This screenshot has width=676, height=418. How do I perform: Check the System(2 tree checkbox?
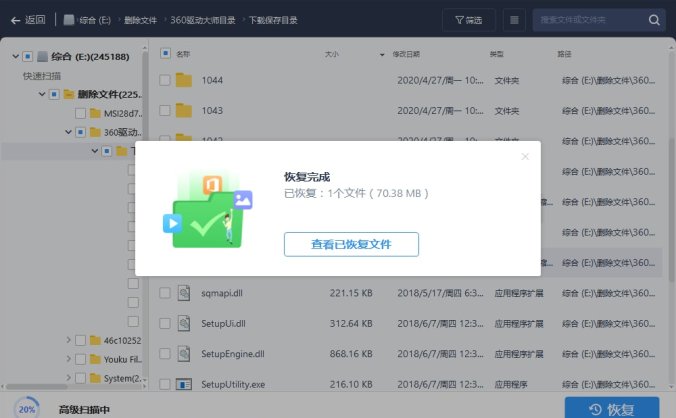click(x=80, y=378)
